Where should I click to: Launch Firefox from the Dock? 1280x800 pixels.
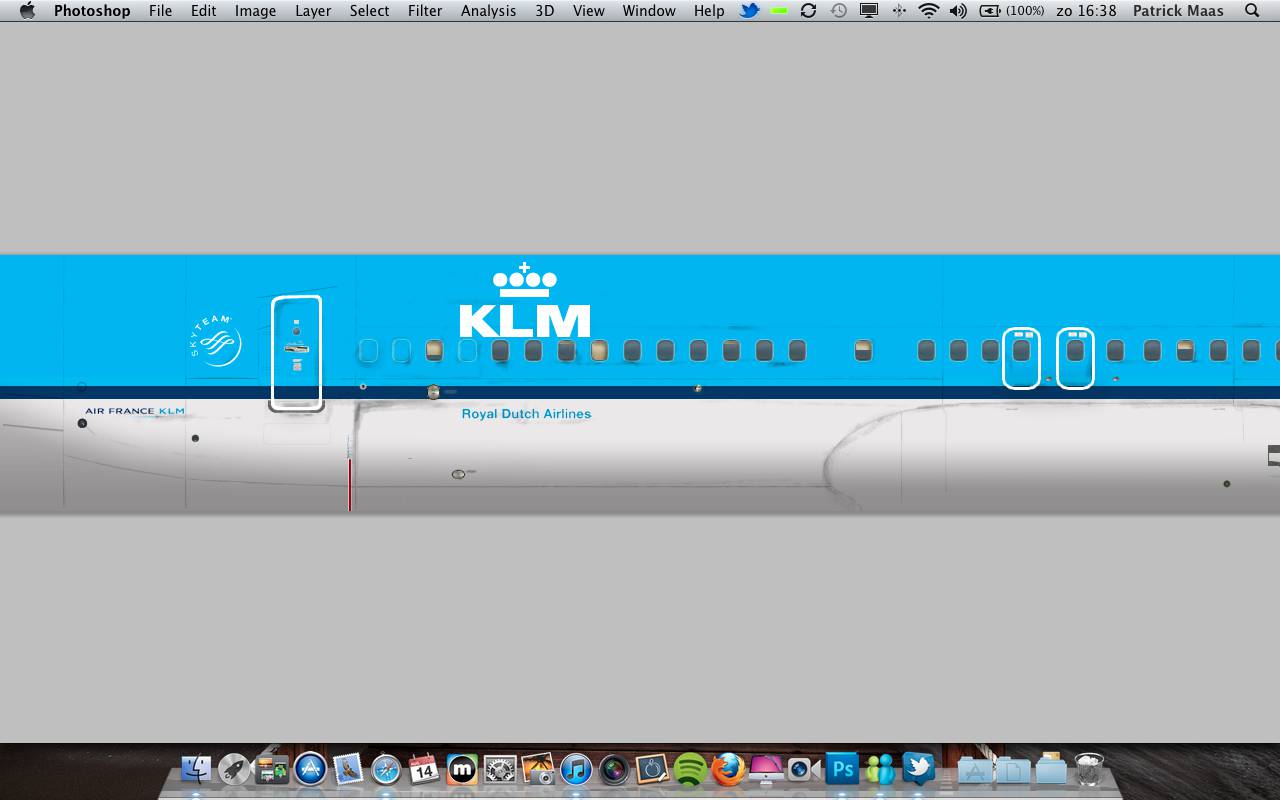click(x=728, y=769)
